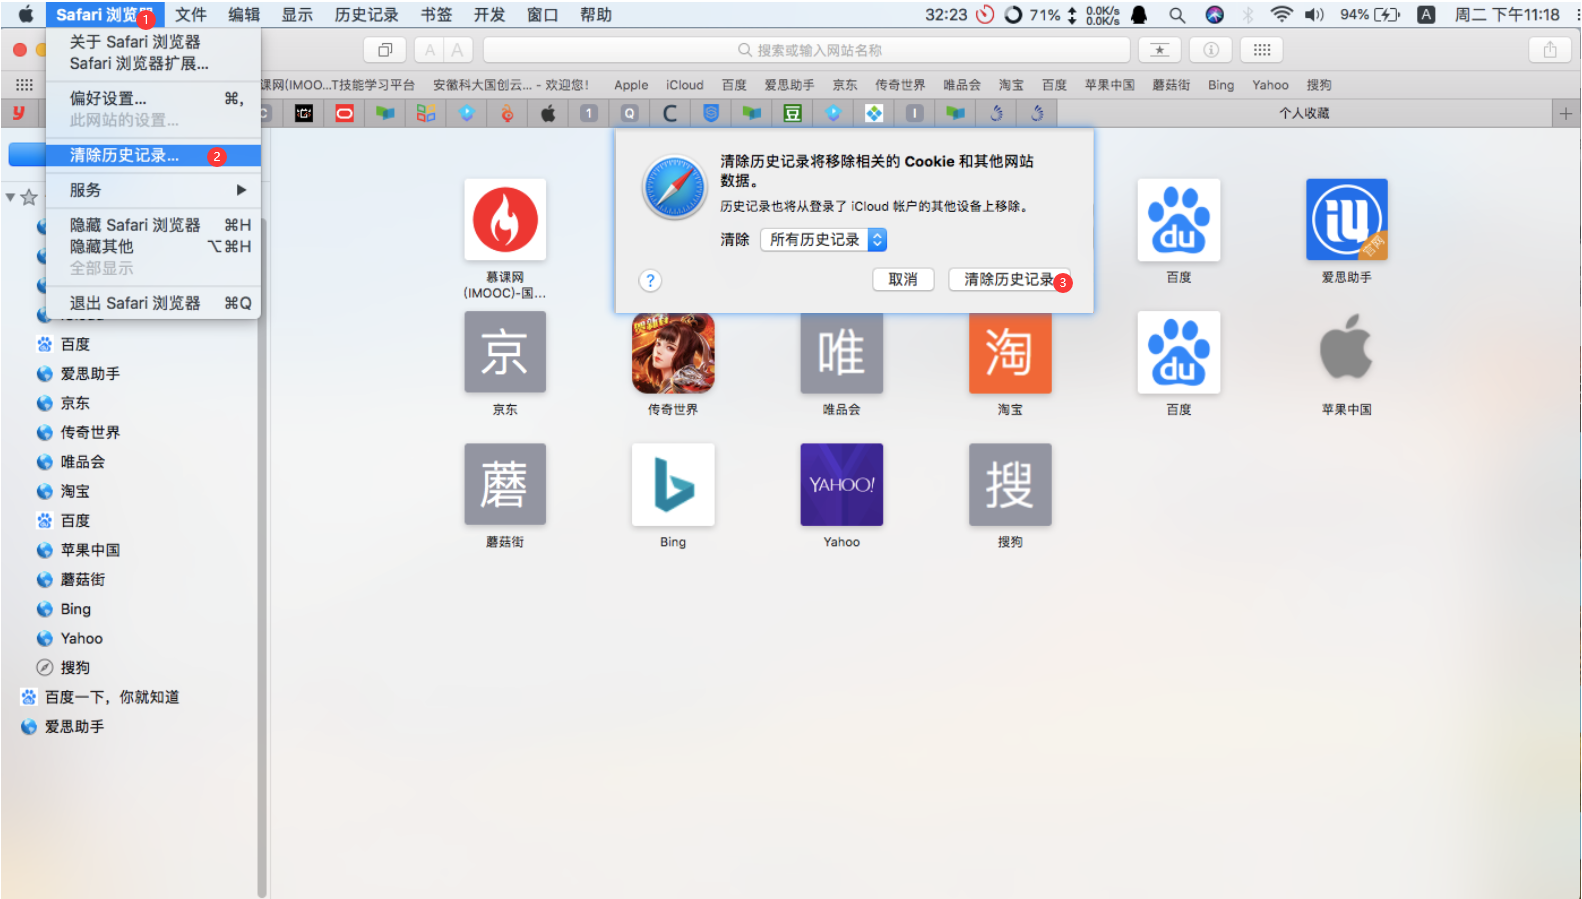Image resolution: width=1582 pixels, height=899 pixels.
Task: Select 爱思助手 in the bookmarks sidebar
Action: (x=90, y=374)
